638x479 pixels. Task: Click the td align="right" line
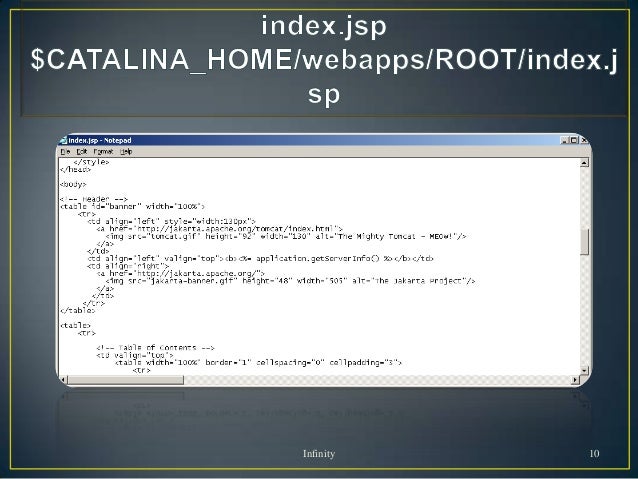(128, 266)
